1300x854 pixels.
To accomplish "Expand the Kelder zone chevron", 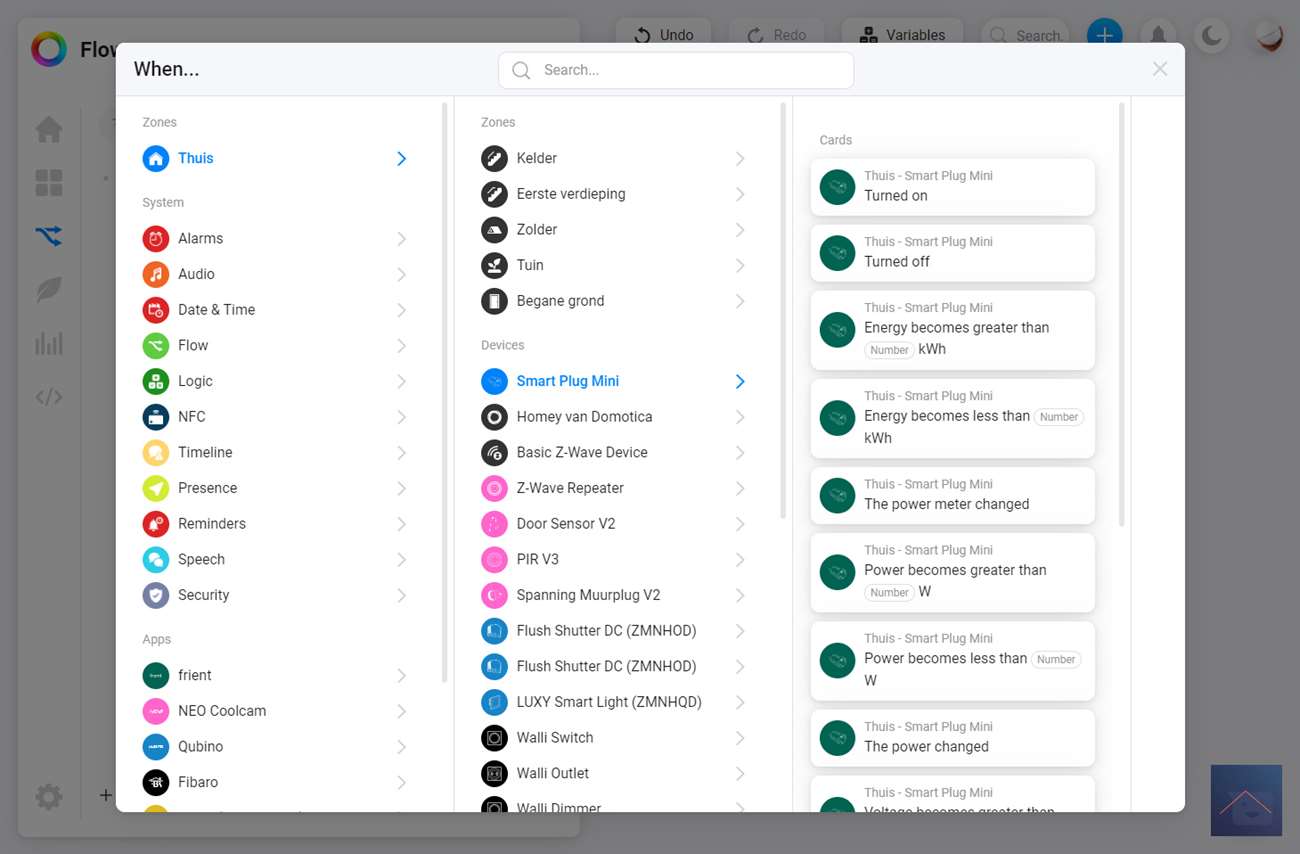I will 740,159.
